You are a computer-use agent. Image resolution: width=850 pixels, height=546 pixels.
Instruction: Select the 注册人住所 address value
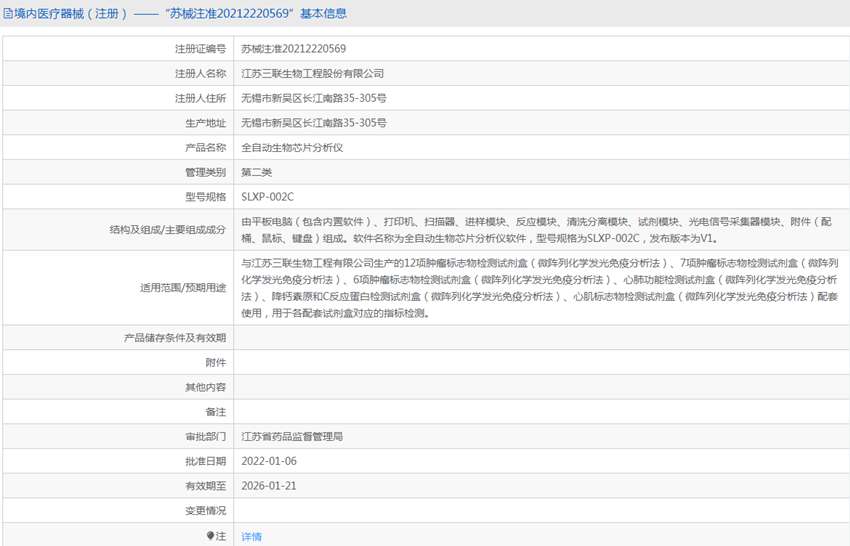[314, 98]
